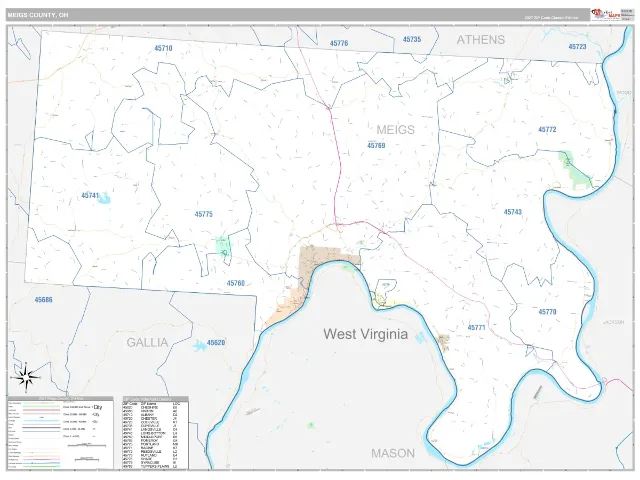The width and height of the screenshot is (640, 480).
Task: Click the ZIP code 45620 label
Action: [x=216, y=343]
